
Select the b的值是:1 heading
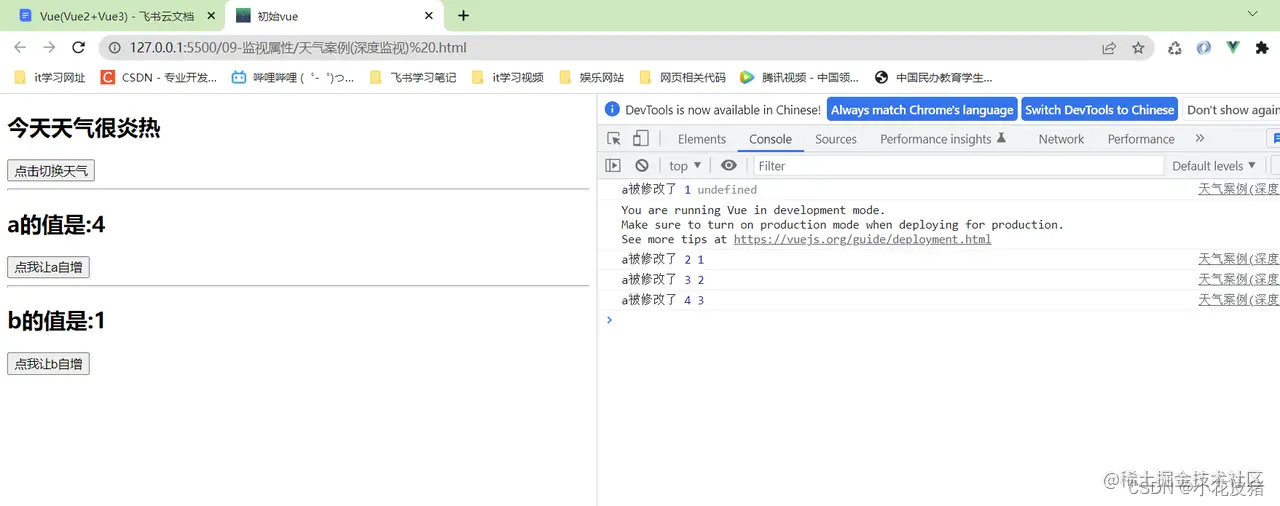coord(56,321)
